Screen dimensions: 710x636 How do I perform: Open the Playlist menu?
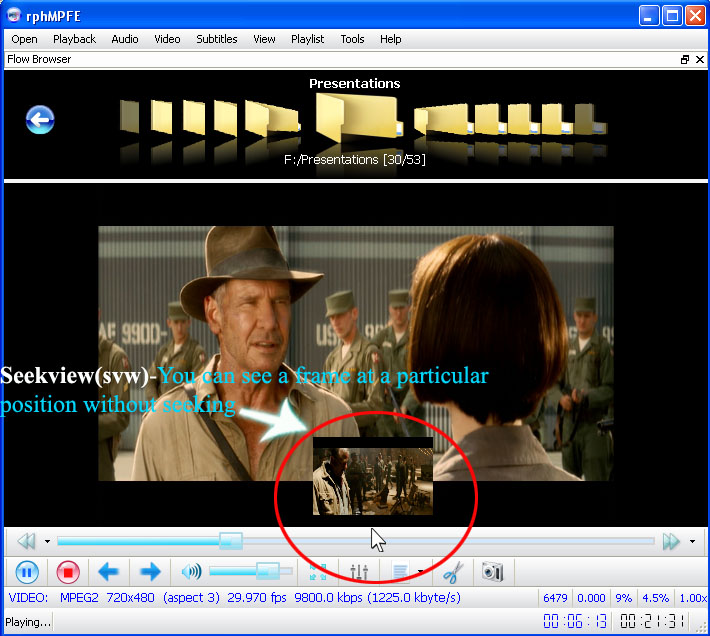pos(307,39)
